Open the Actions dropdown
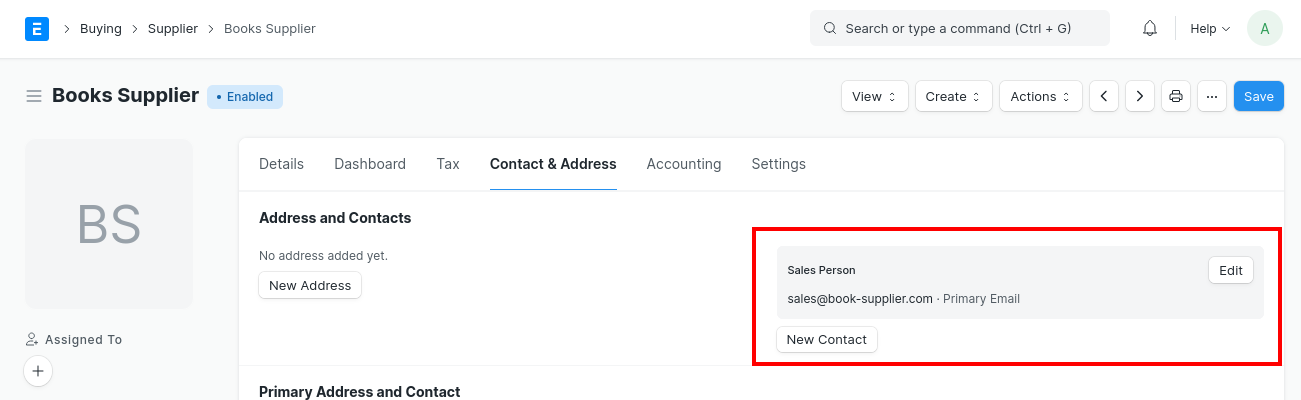 pyautogui.click(x=1040, y=96)
